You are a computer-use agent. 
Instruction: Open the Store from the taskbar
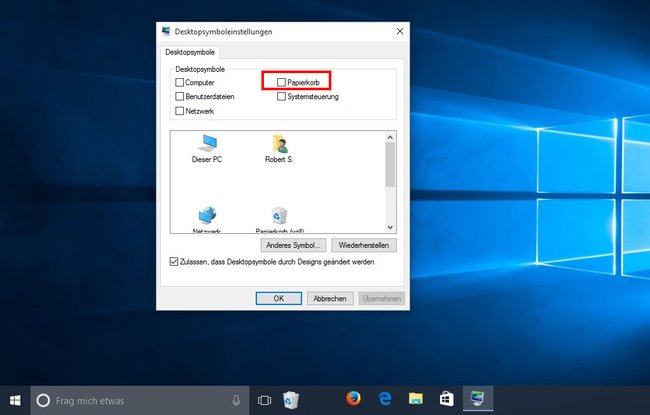click(446, 399)
